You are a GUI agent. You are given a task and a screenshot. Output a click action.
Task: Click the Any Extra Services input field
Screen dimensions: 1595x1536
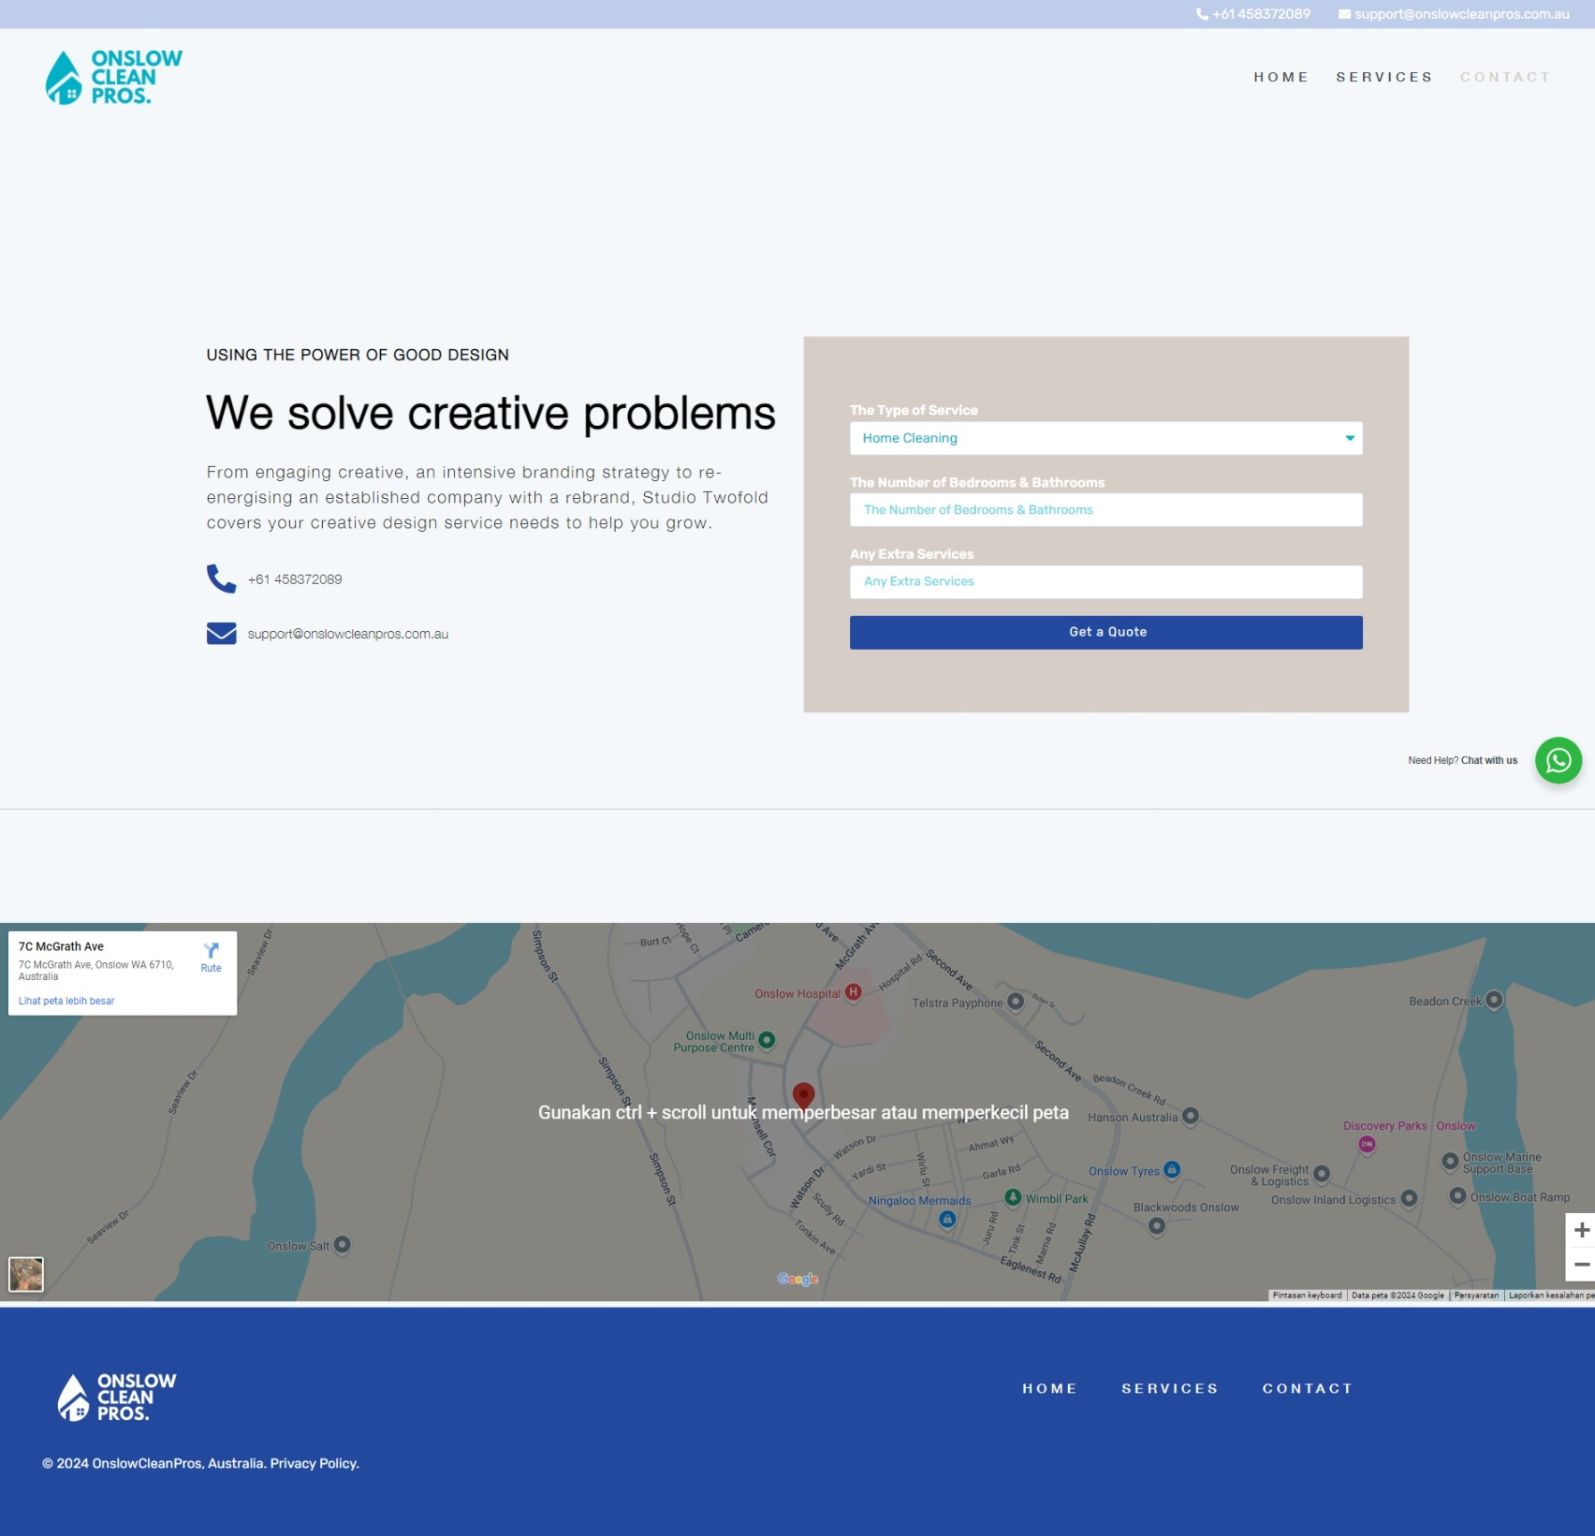[1105, 582]
